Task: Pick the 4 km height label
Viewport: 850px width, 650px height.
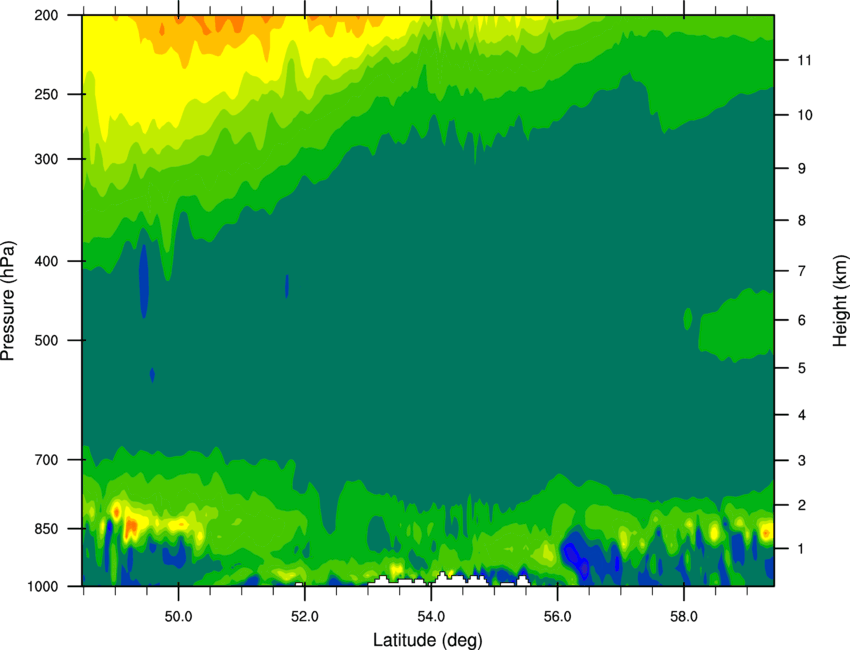Action: 802,415
